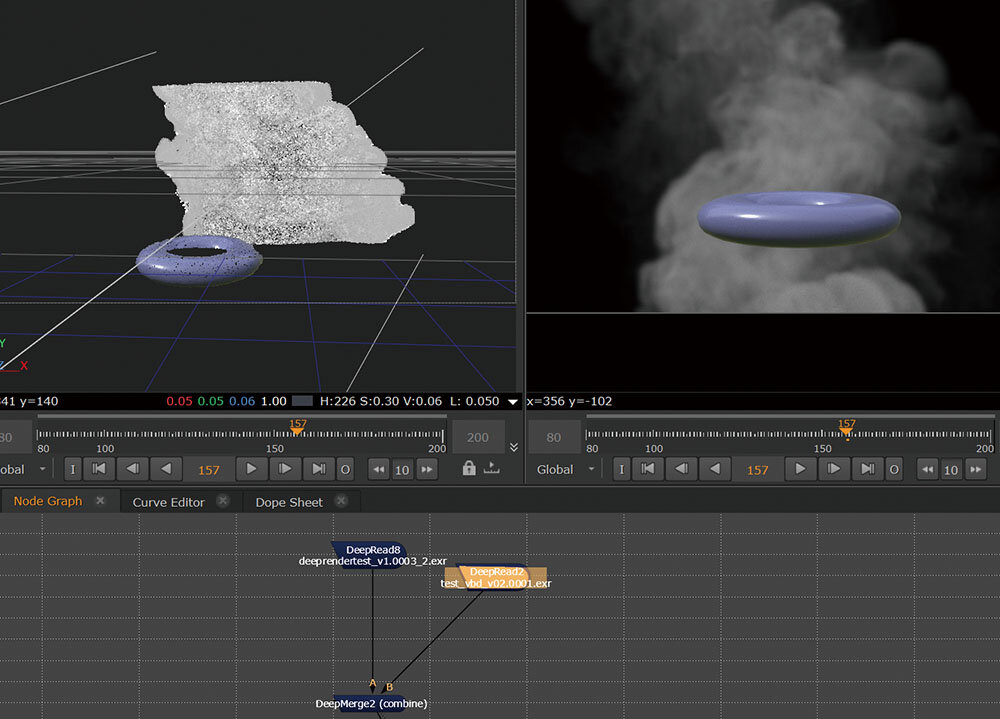Image resolution: width=1000 pixels, height=719 pixels.
Task: Skip forward 10 frames in right viewer
Action: click(x=976, y=469)
